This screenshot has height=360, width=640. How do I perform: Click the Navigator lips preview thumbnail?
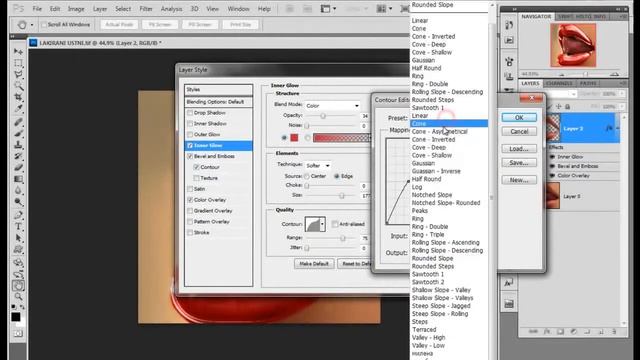[x=573, y=44]
